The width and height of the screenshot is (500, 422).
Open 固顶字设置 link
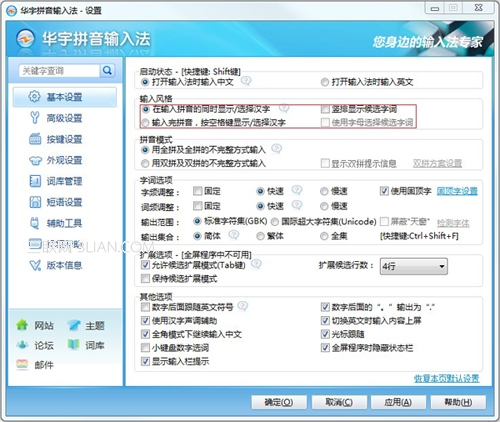(457, 191)
